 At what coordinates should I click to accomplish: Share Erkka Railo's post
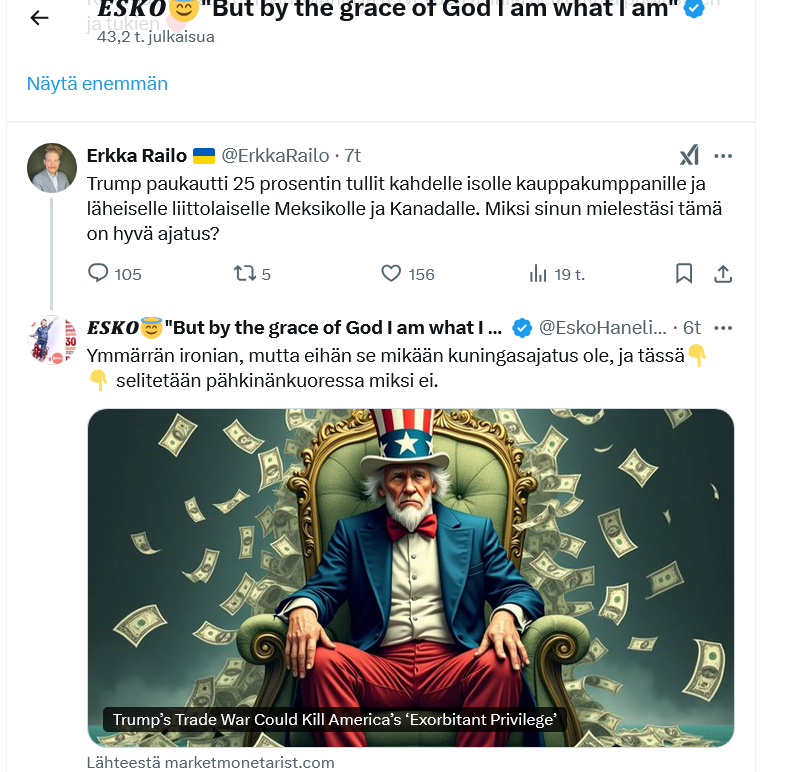(x=723, y=273)
